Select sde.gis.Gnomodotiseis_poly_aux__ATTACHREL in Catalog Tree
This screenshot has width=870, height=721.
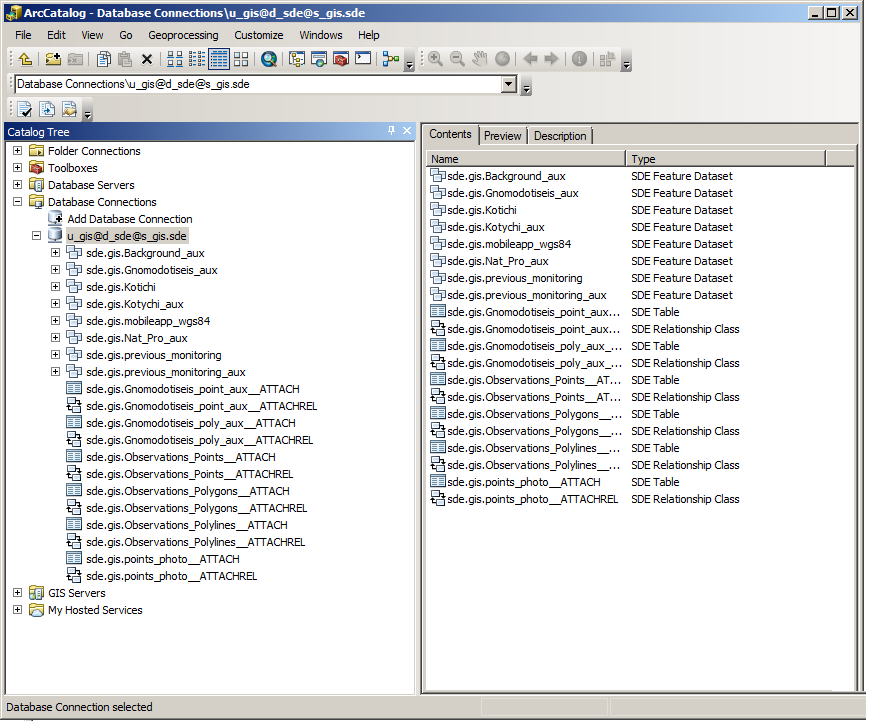coord(199,440)
